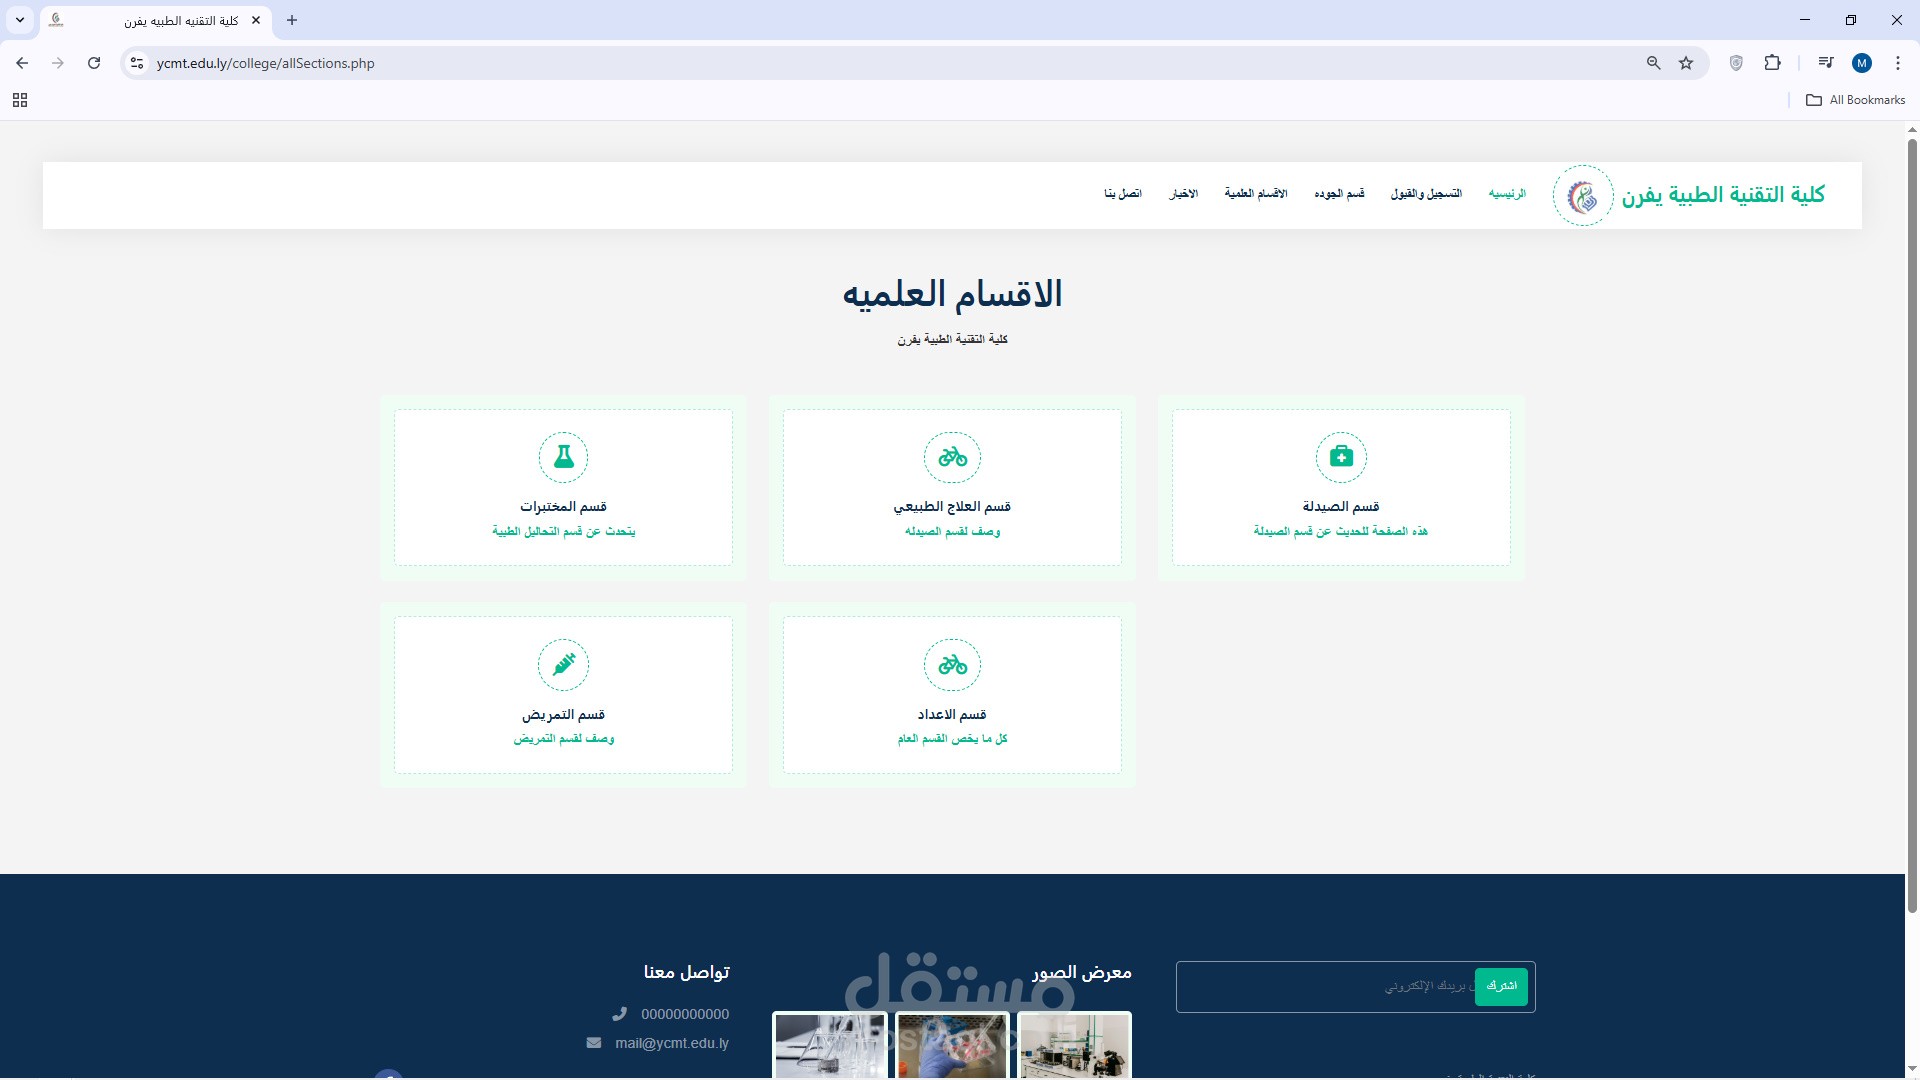Open the media control icon in the toolbar
The height and width of the screenshot is (1080, 1920).
click(1825, 63)
